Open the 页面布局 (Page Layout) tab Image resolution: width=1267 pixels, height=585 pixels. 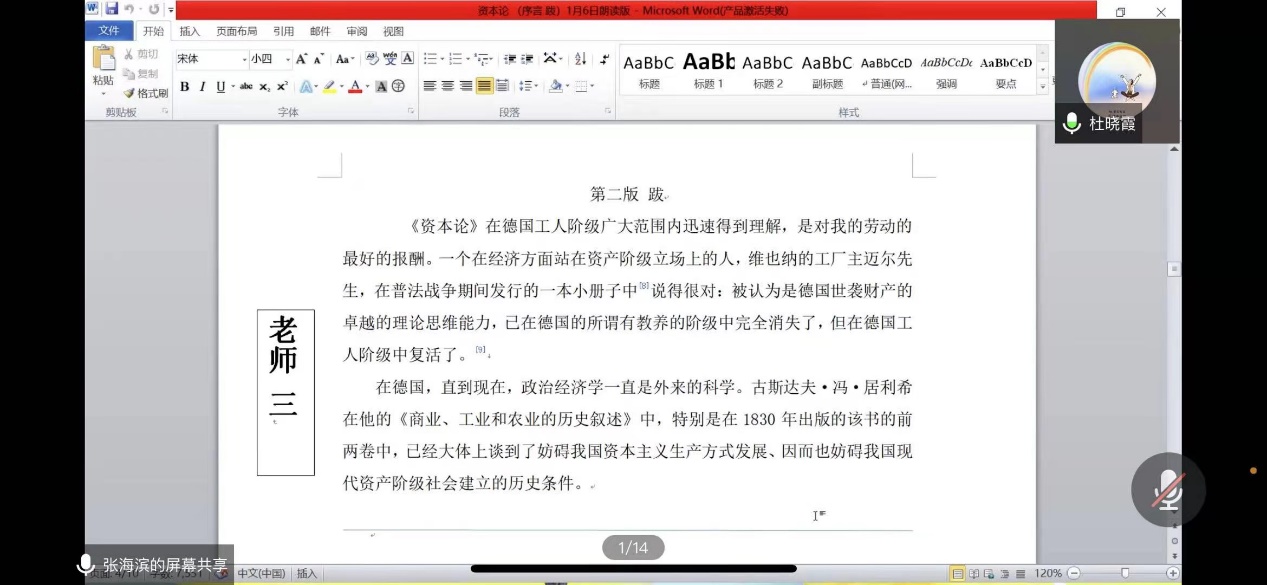[236, 31]
